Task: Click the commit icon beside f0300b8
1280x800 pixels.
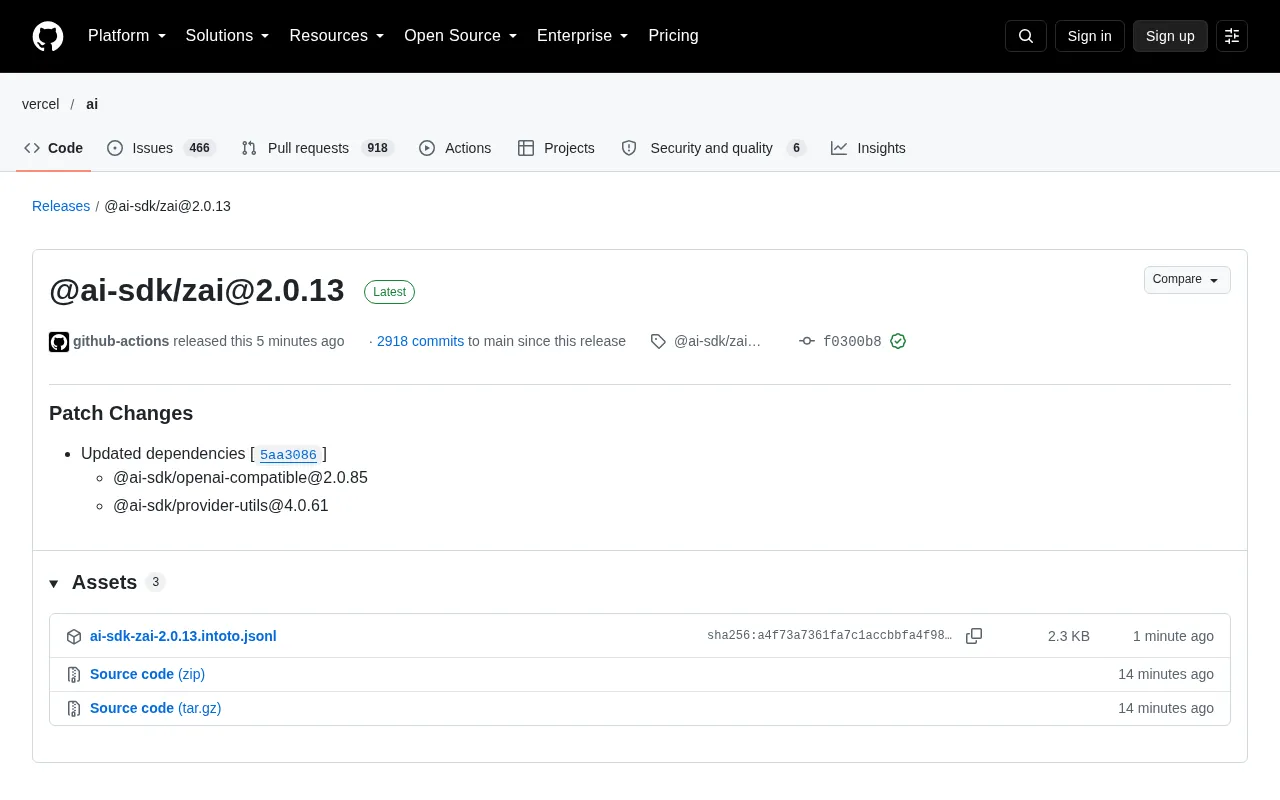Action: pyautogui.click(x=807, y=341)
